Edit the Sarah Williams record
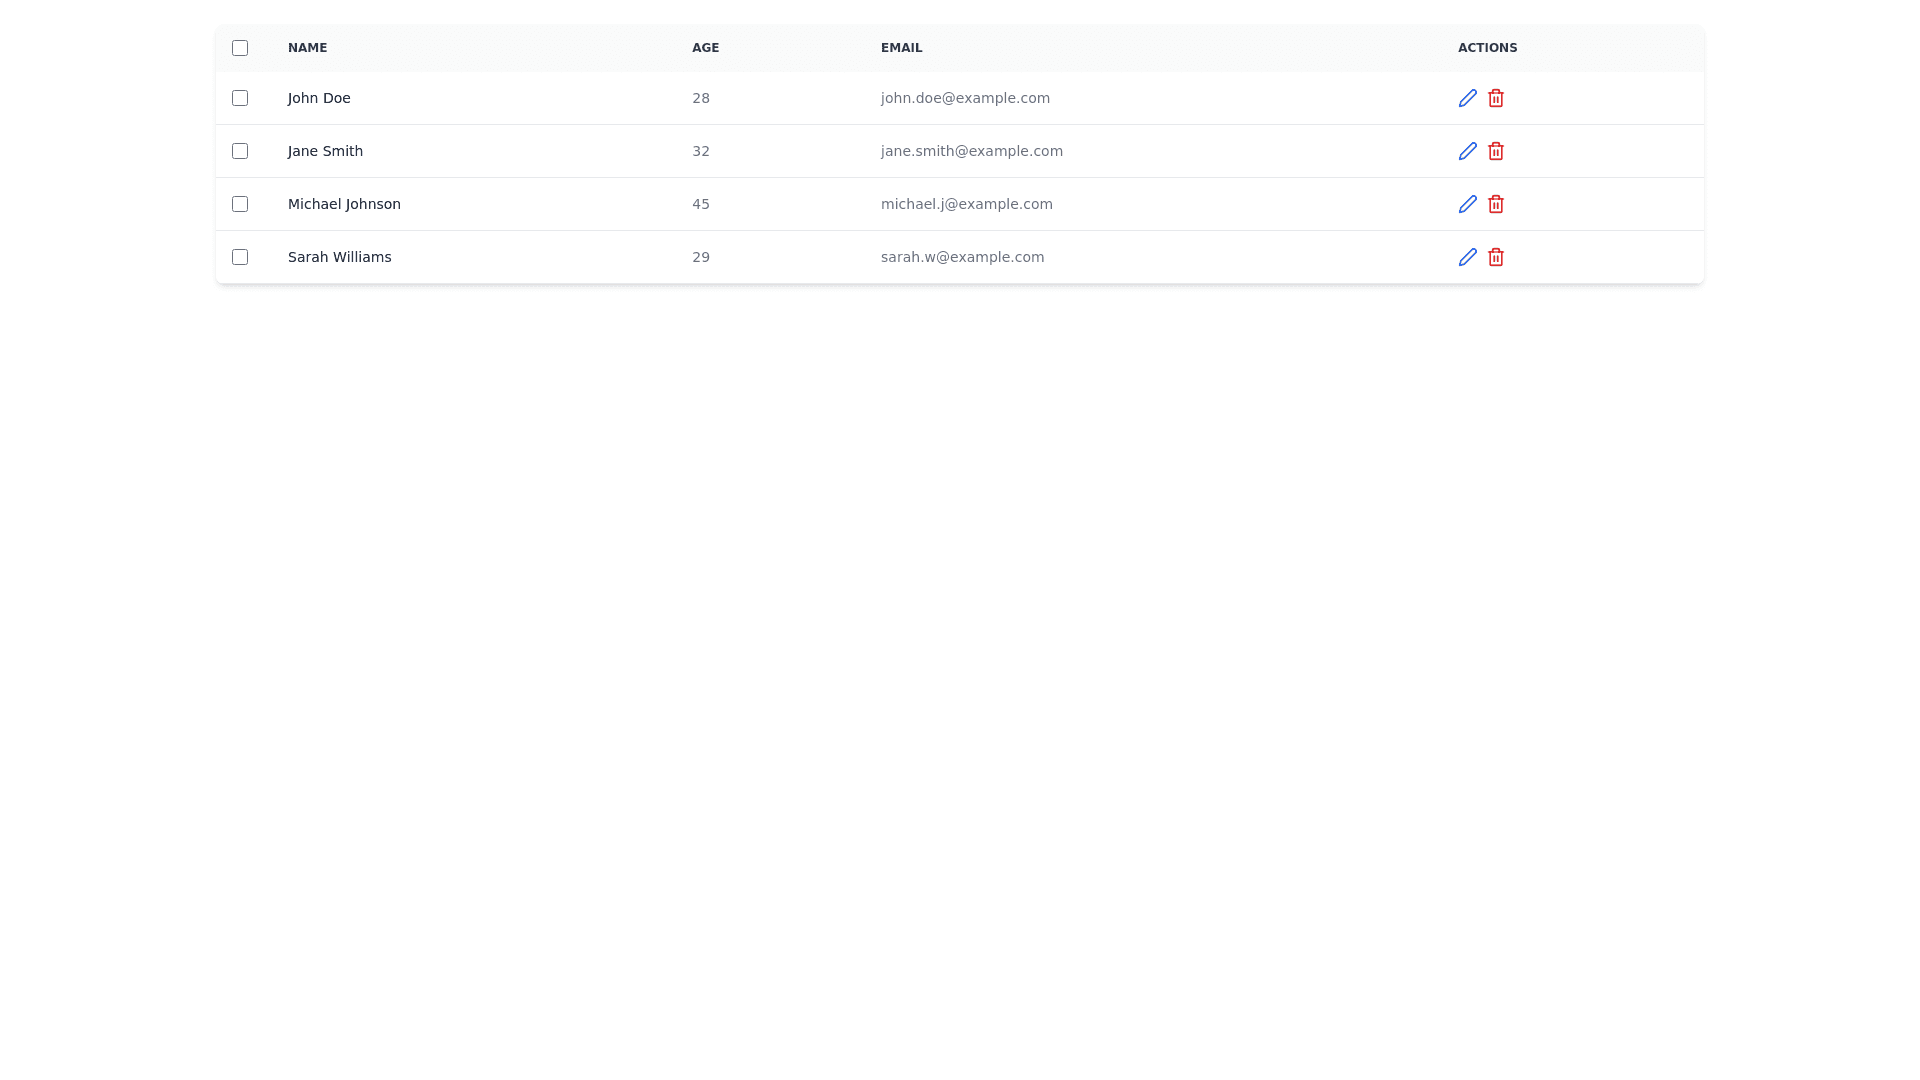Screen dimensions: 1920x1080 pos(1467,257)
